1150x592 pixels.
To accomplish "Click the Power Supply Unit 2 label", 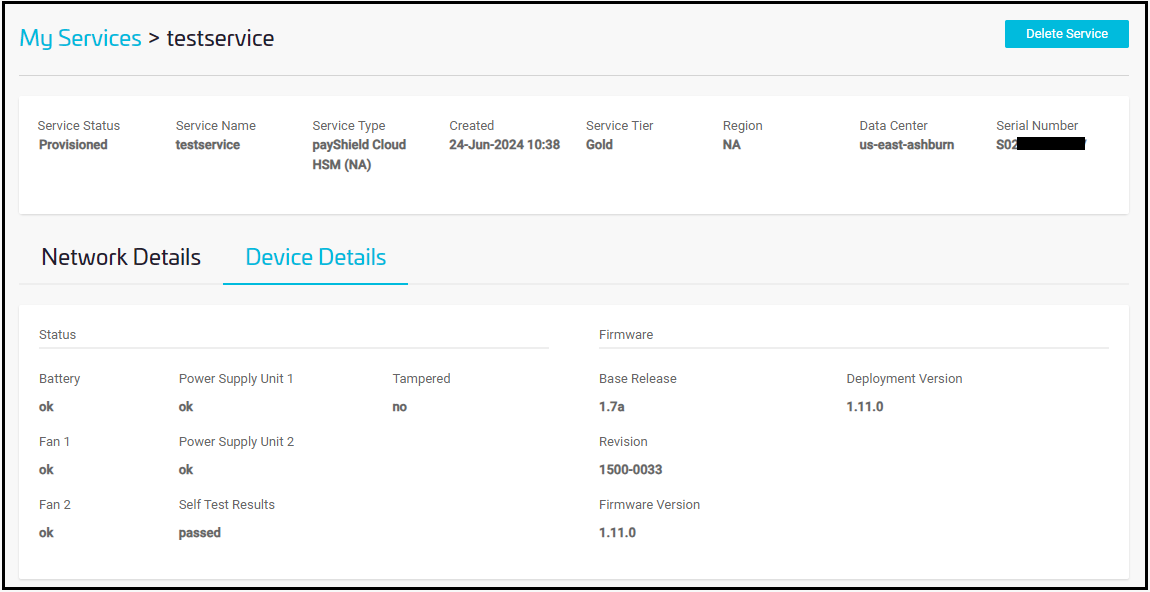I will [236, 442].
